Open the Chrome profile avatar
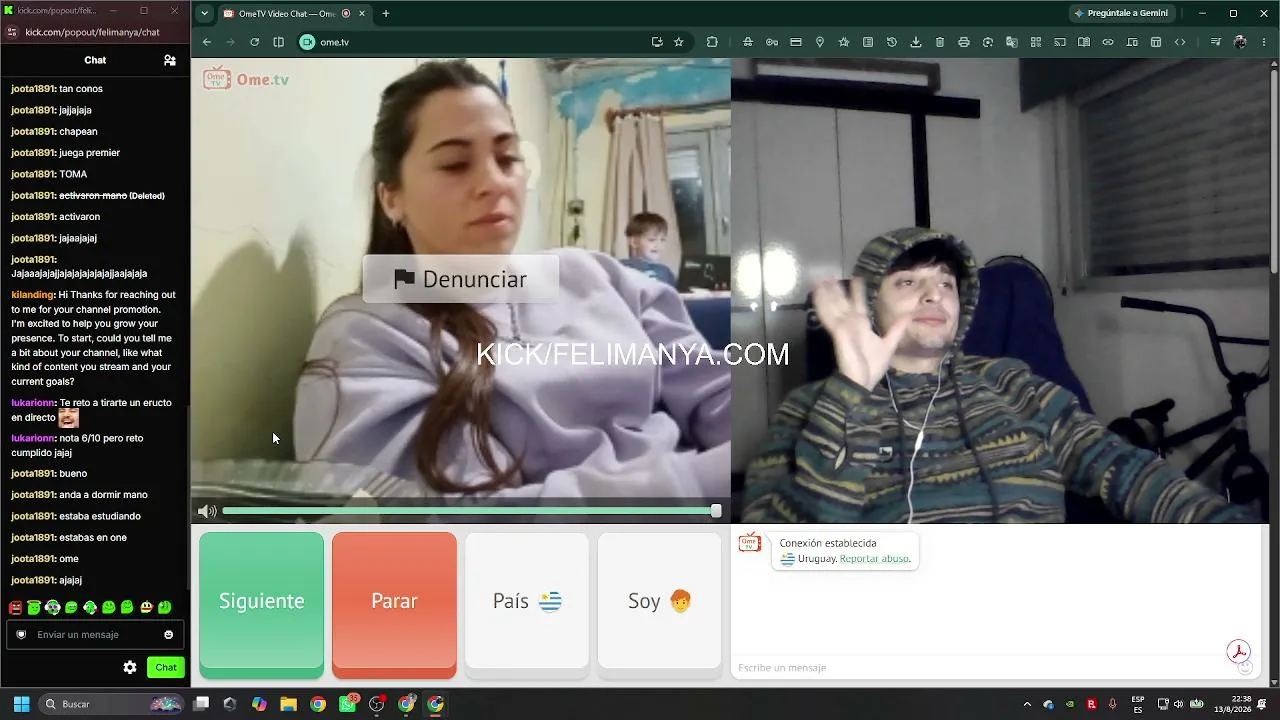Viewport: 1280px width, 720px height. 1241,42
